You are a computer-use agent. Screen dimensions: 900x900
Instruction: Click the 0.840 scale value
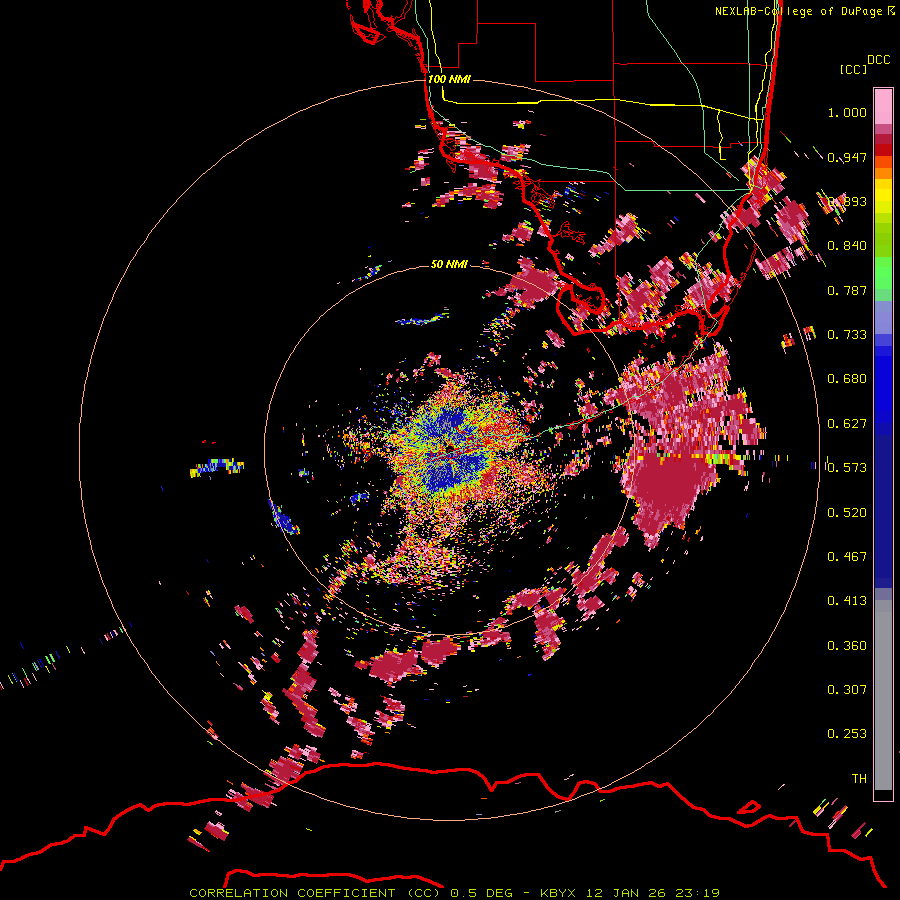847,246
